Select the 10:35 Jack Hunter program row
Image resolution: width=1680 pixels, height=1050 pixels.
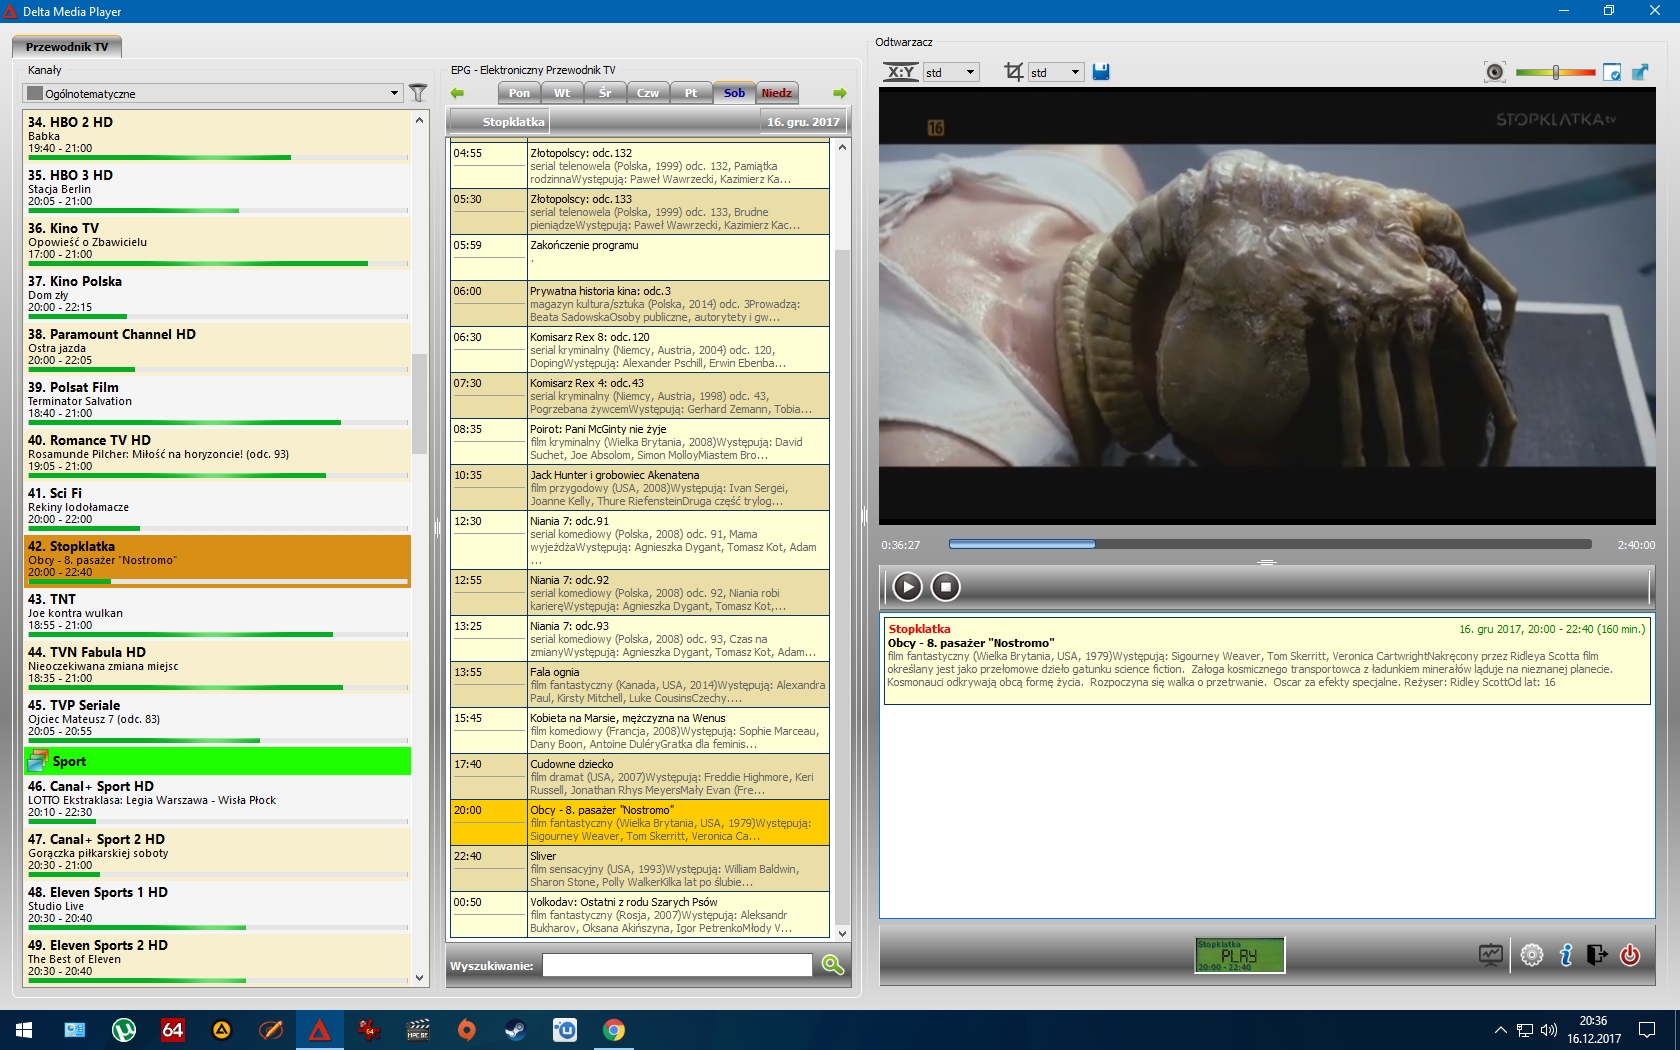pyautogui.click(x=640, y=487)
